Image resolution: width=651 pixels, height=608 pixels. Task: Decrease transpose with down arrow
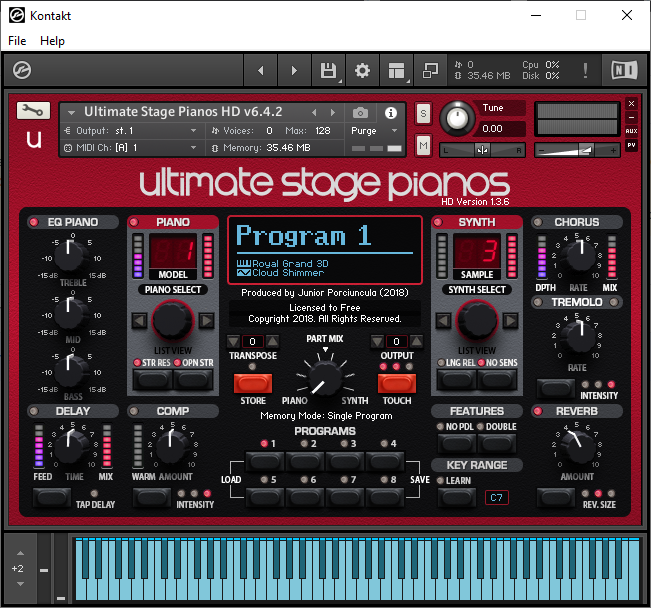233,341
